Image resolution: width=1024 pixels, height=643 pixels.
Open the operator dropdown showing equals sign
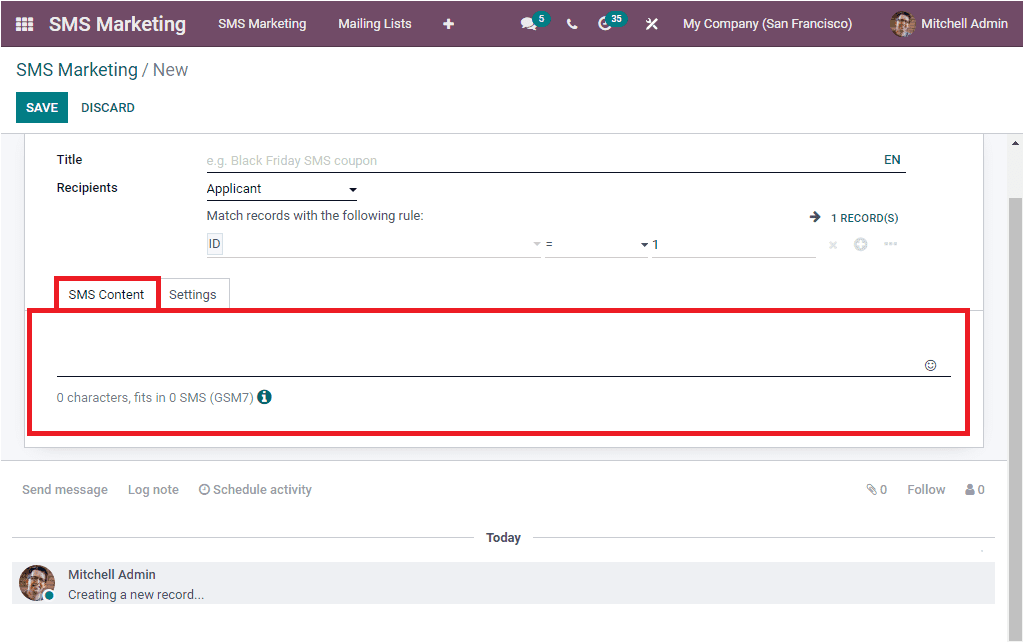pyautogui.click(x=596, y=245)
